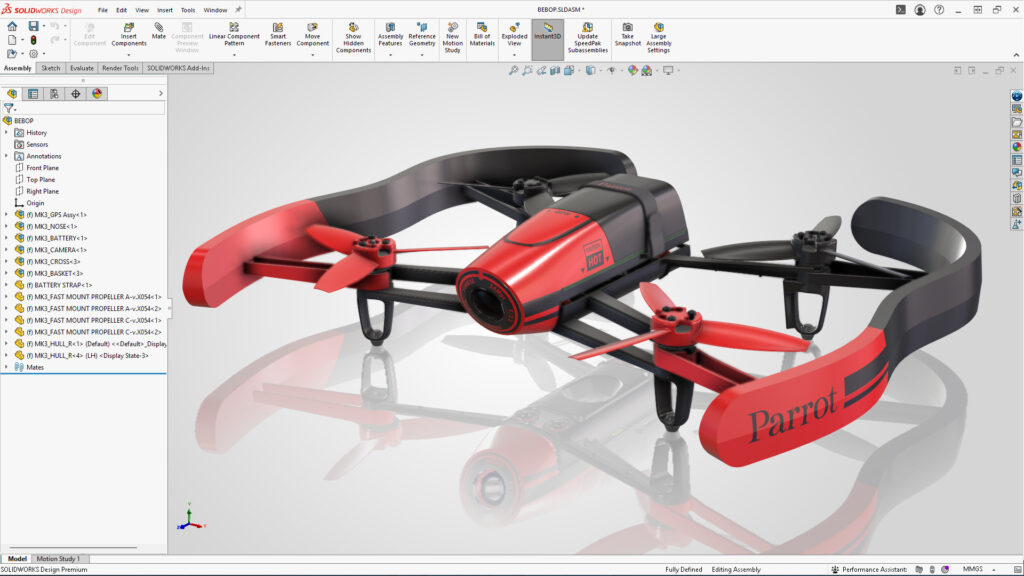The height and width of the screenshot is (576, 1024).
Task: Switch to Render Tools tab
Action: coord(120,68)
